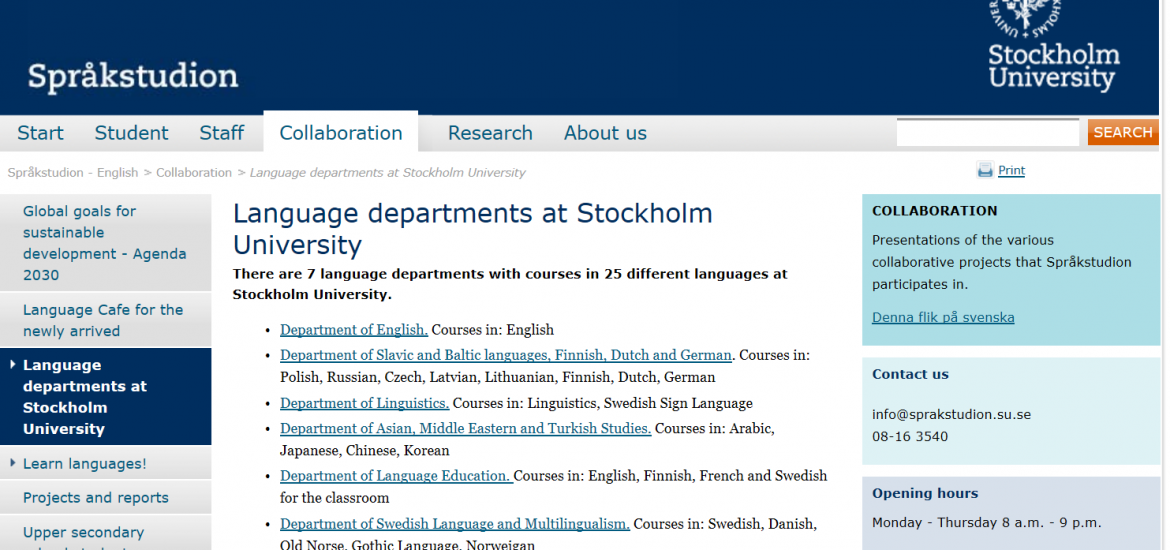Open the Språkstudion site title
1170x550 pixels.
coord(134,76)
